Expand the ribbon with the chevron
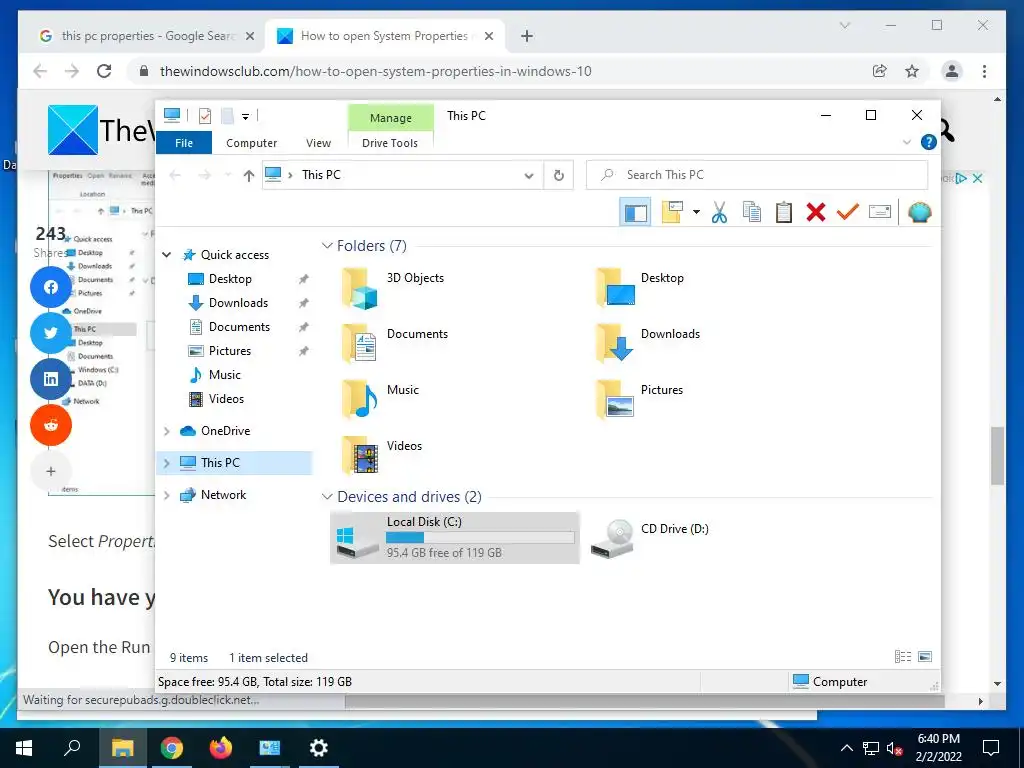Image resolution: width=1024 pixels, height=768 pixels. (x=906, y=142)
